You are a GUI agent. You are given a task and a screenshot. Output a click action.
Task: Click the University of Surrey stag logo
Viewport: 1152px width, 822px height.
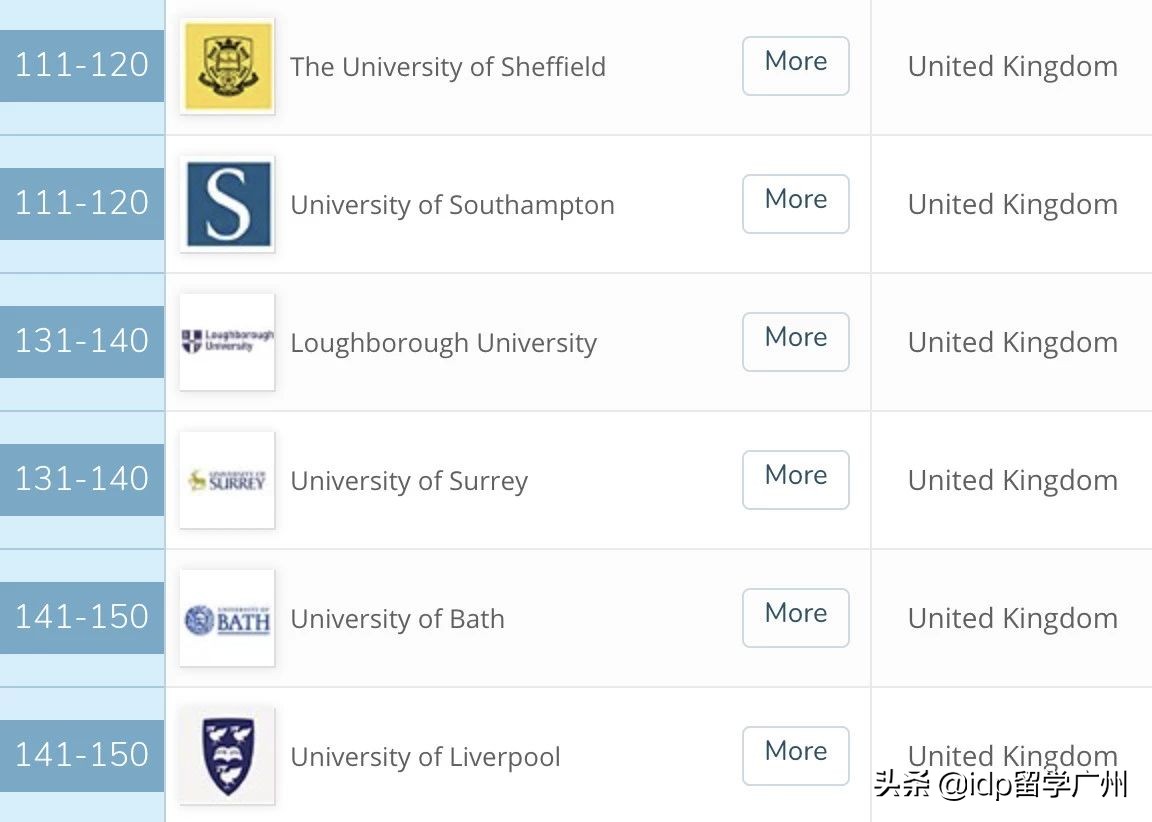[226, 479]
